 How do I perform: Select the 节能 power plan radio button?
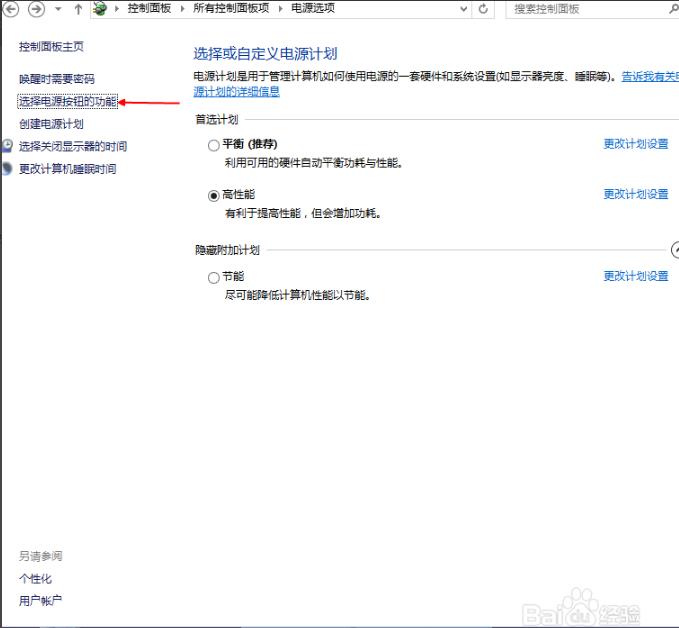[213, 277]
